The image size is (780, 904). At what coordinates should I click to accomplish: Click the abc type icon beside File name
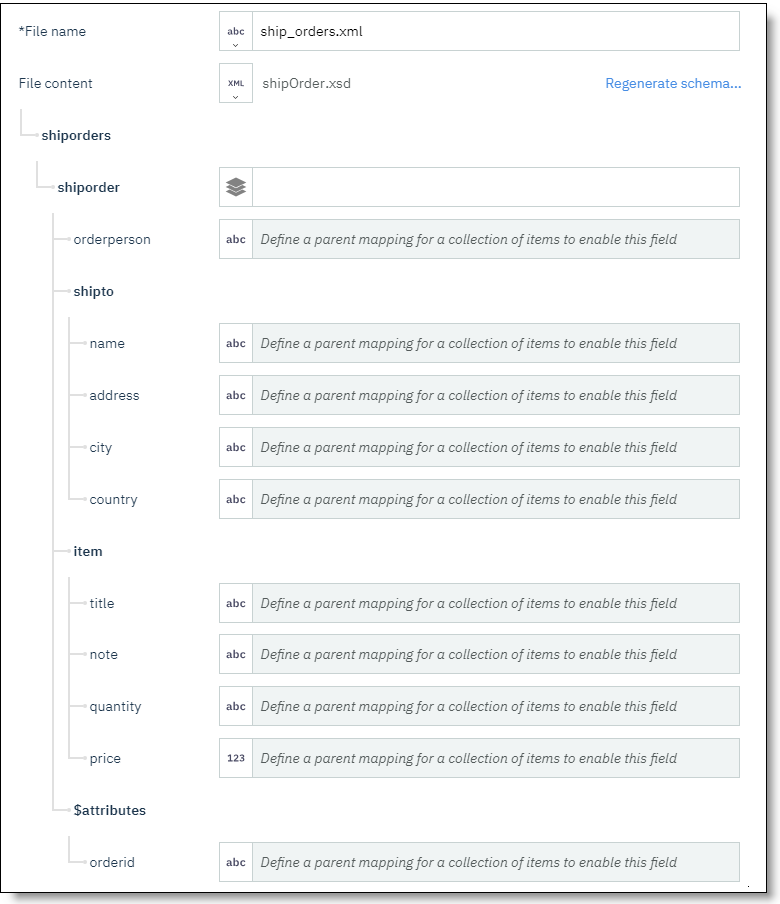tap(235, 28)
